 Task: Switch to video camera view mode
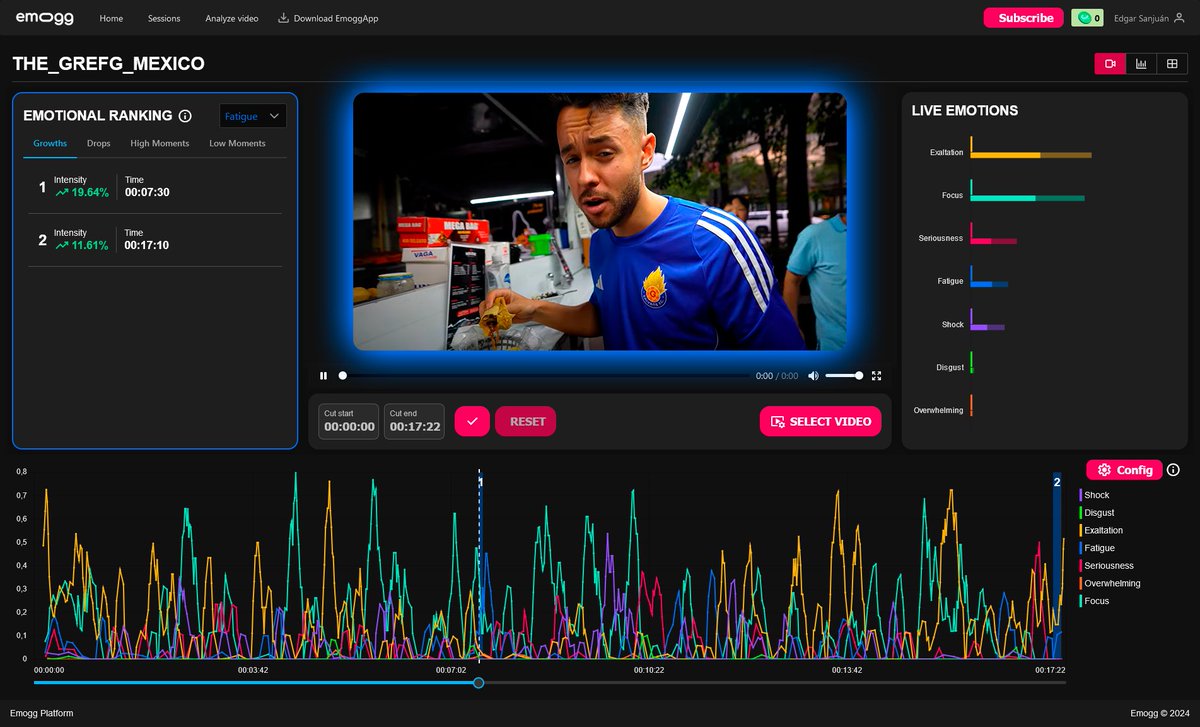[x=1110, y=64]
